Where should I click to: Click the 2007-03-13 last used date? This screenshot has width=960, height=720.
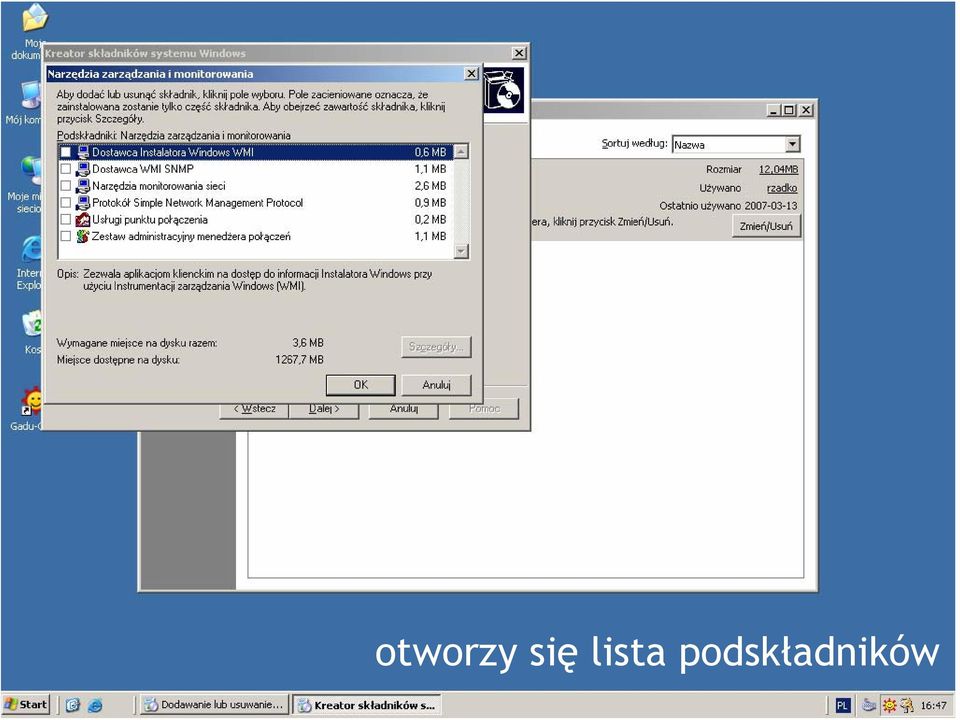771,206
